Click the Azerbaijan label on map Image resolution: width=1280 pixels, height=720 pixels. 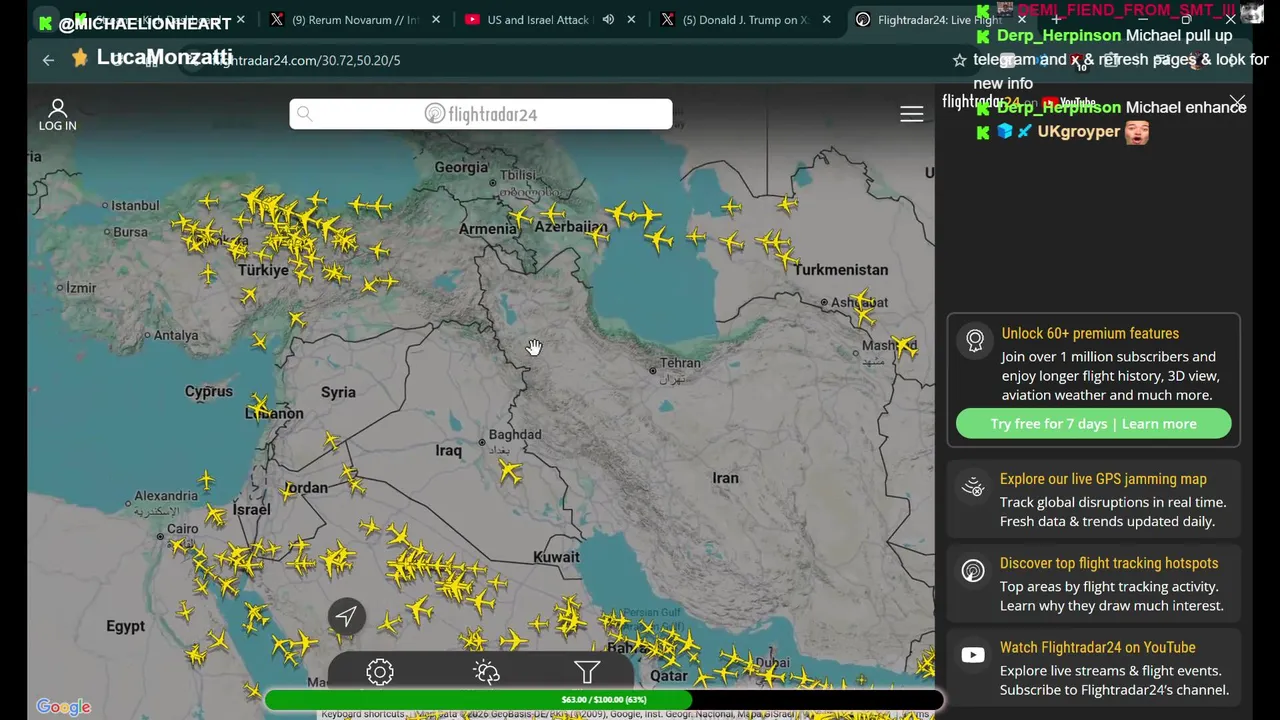click(x=571, y=226)
